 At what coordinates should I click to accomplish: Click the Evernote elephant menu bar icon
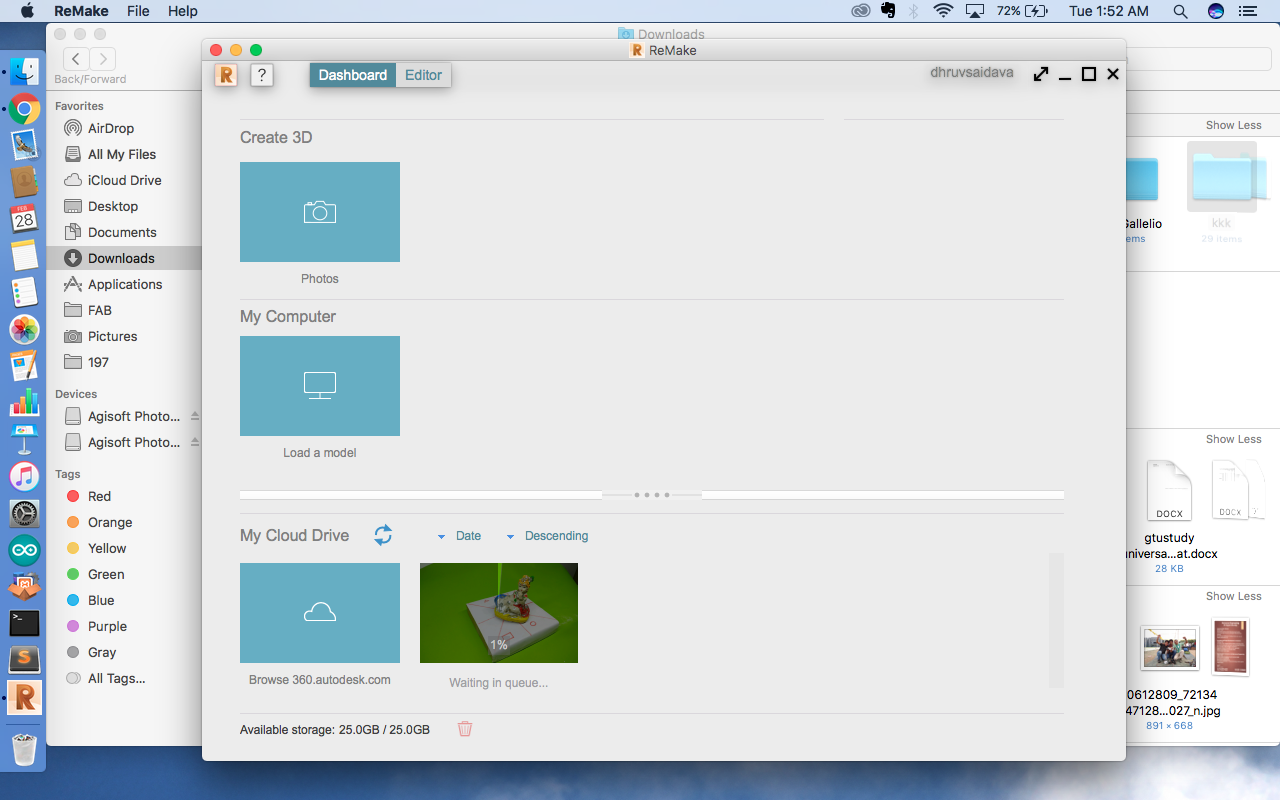888,11
